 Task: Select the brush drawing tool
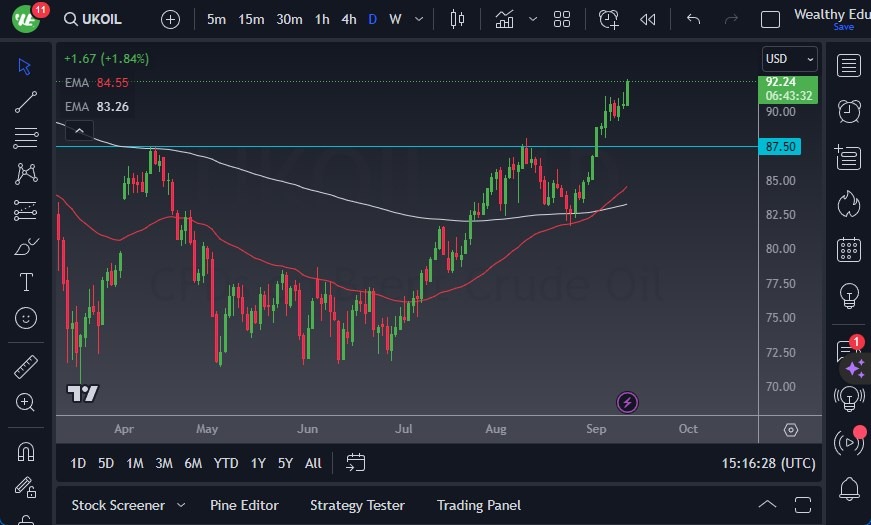click(x=26, y=247)
